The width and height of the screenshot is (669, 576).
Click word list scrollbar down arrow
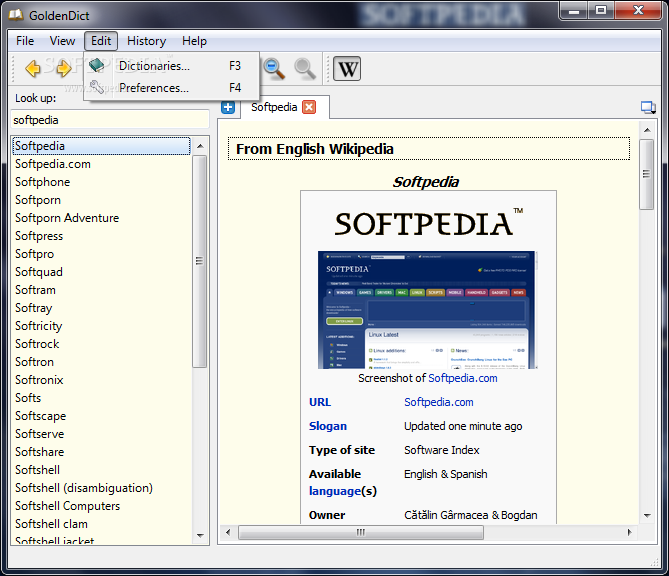tap(200, 535)
